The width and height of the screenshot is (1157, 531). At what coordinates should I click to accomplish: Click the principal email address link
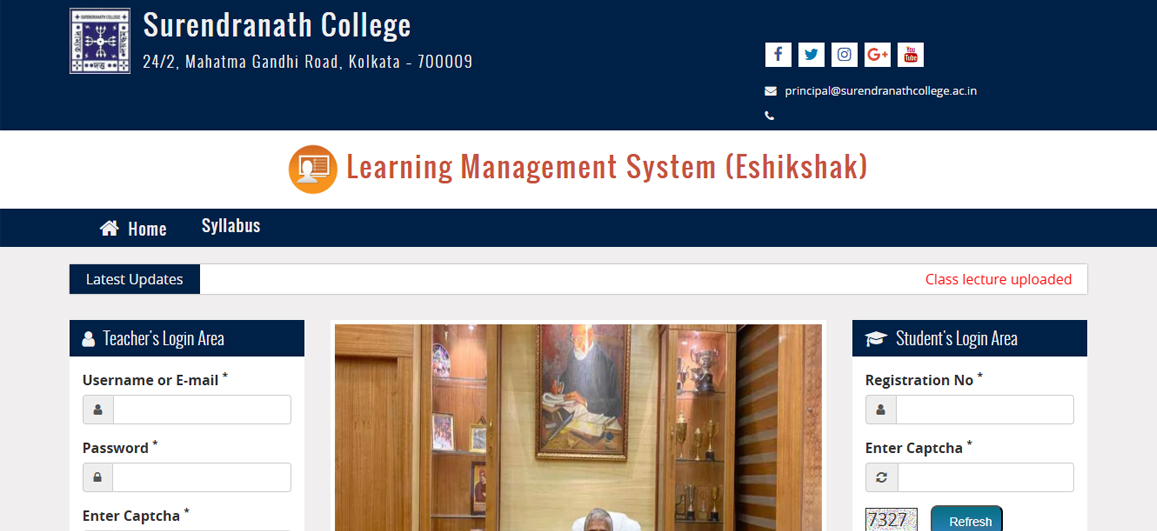coord(880,91)
